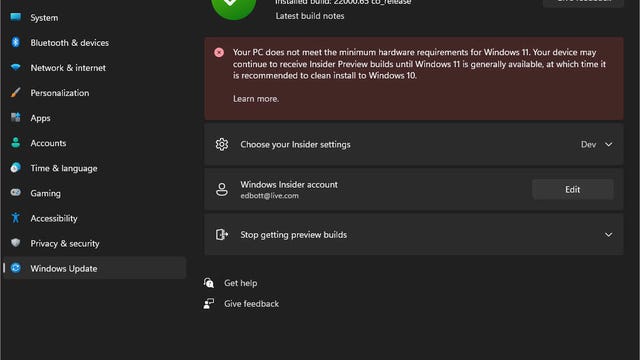Open Accounts settings page
The image size is (640, 360).
[x=48, y=143]
